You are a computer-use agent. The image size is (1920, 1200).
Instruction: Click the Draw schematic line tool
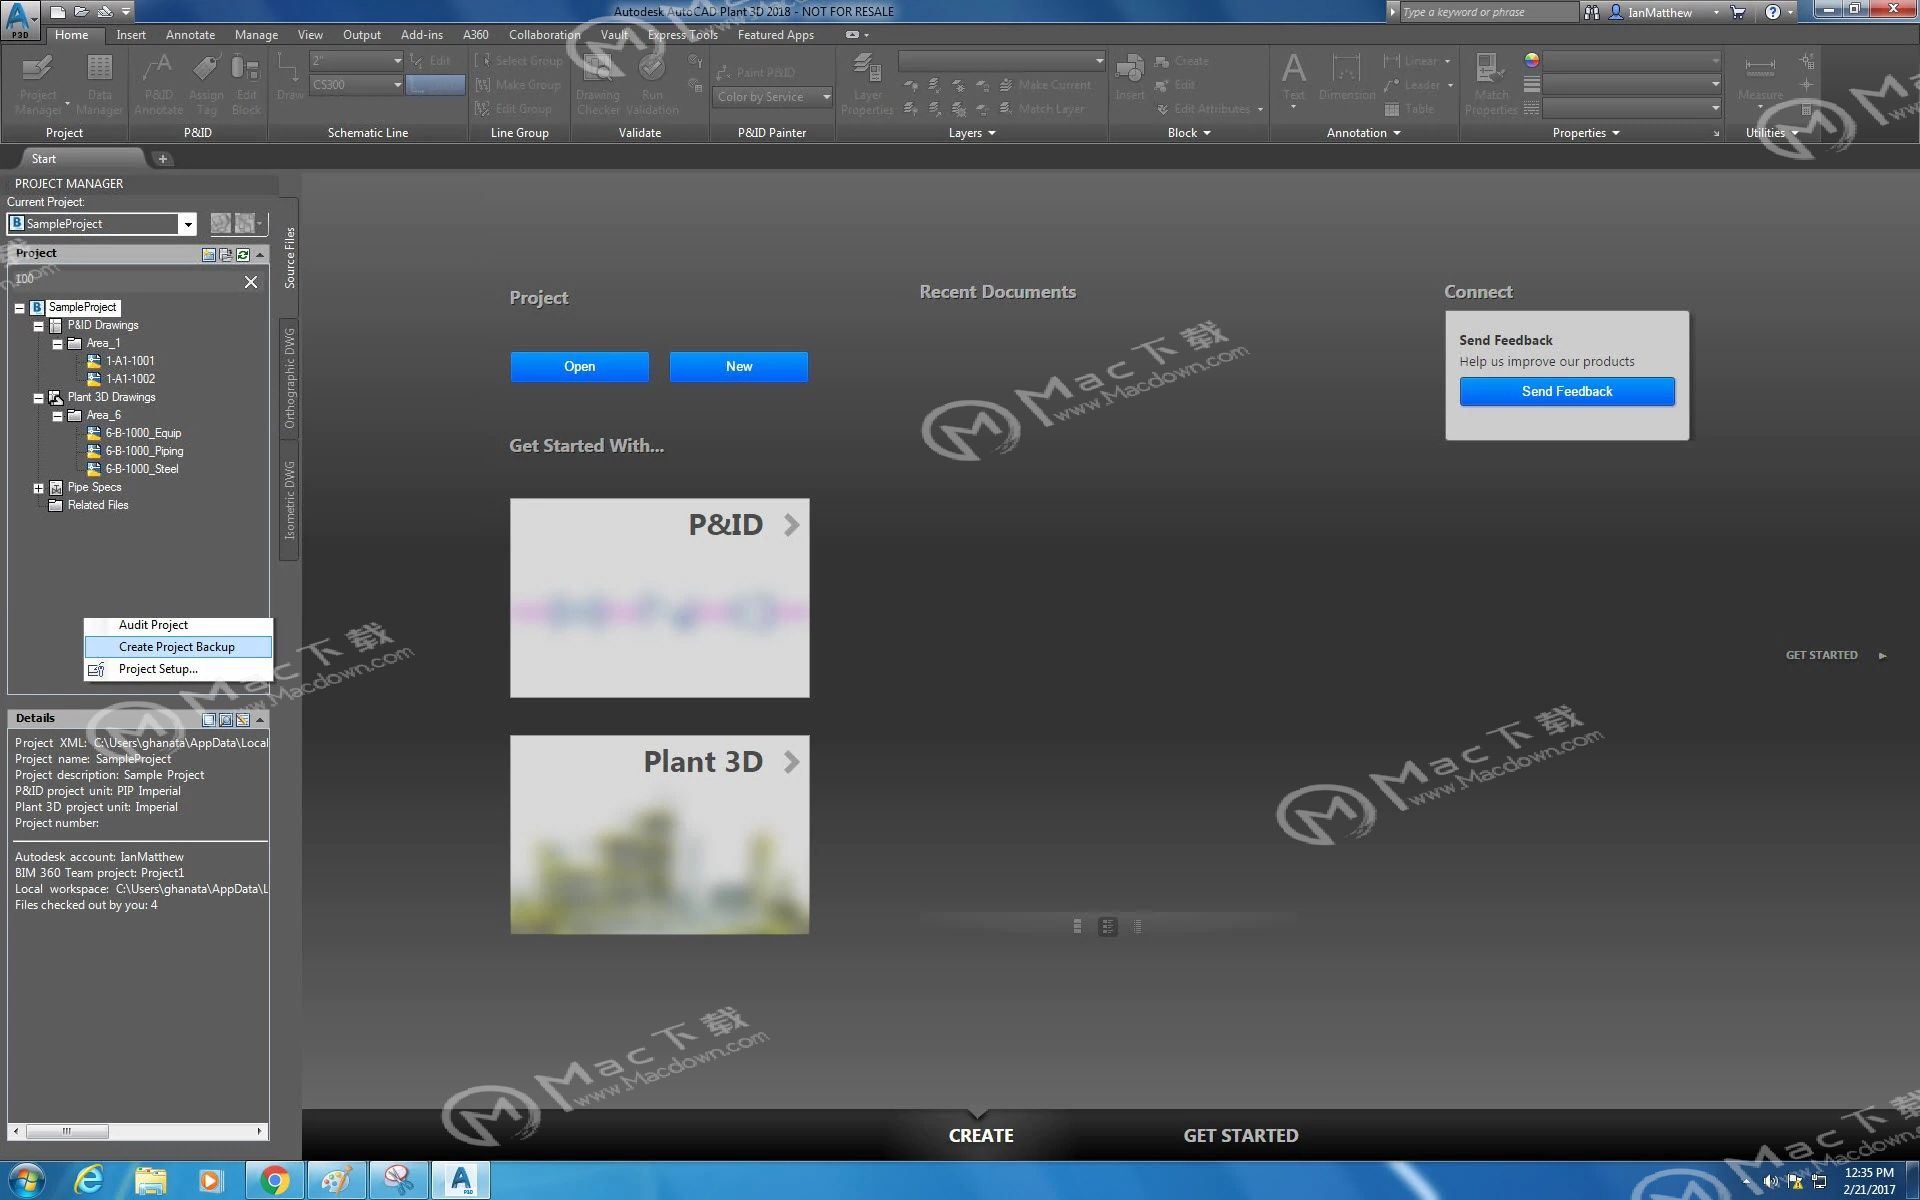point(289,78)
